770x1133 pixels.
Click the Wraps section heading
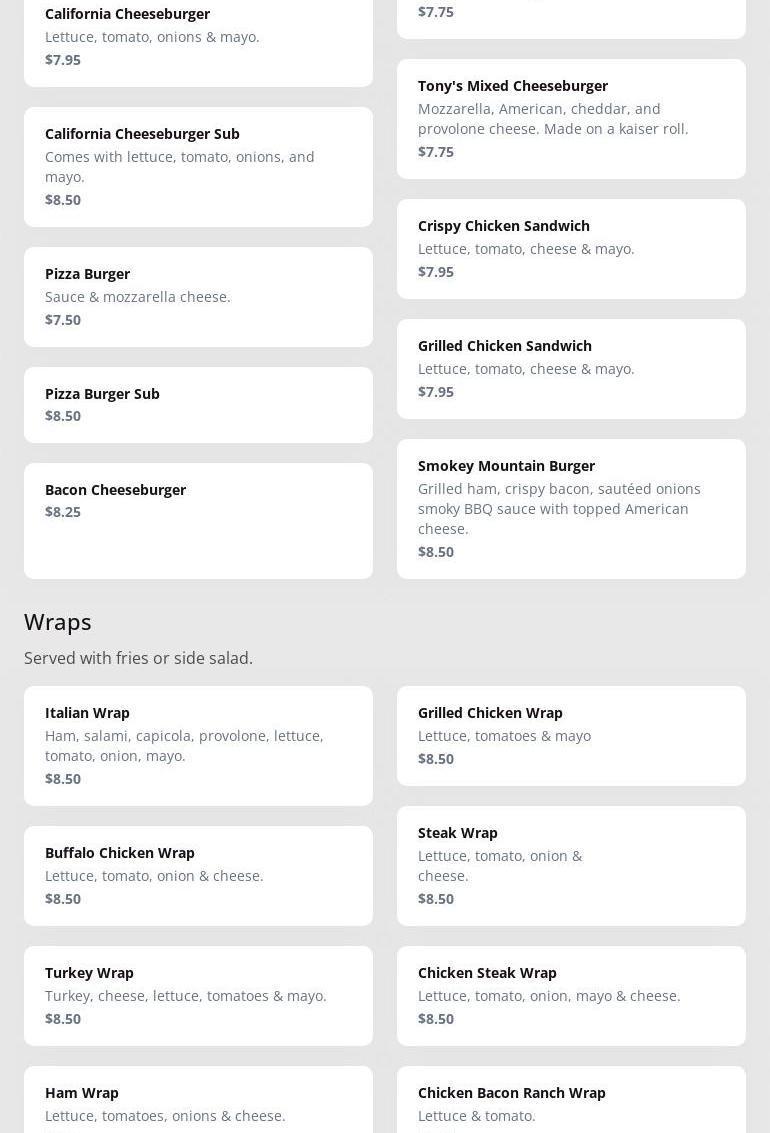[58, 622]
